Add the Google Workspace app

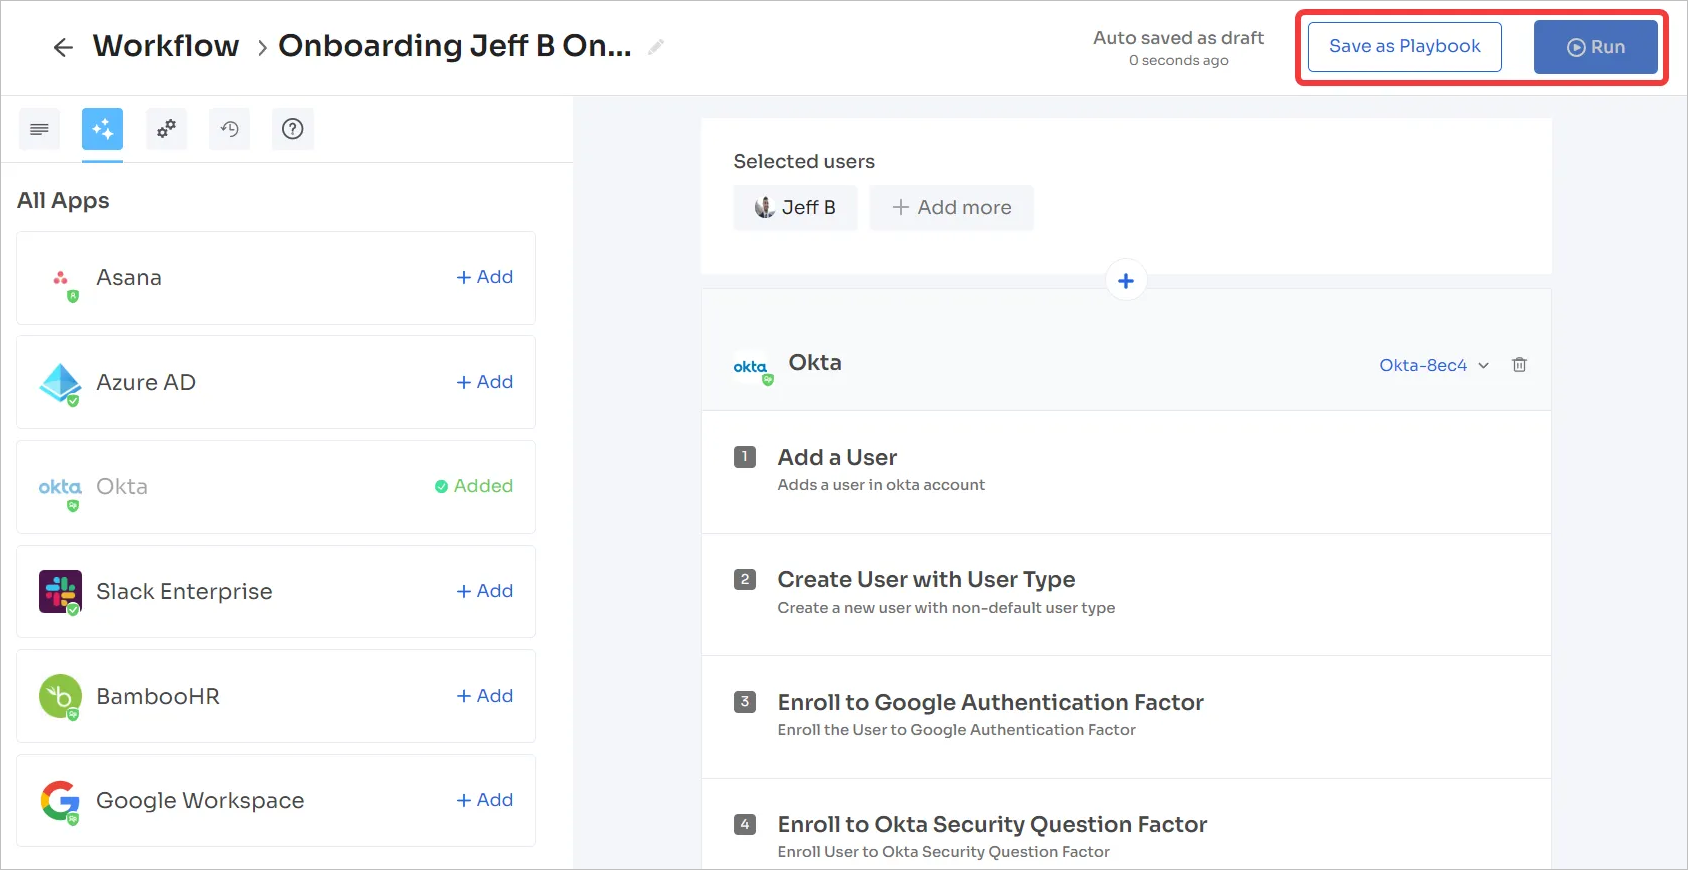[485, 800]
